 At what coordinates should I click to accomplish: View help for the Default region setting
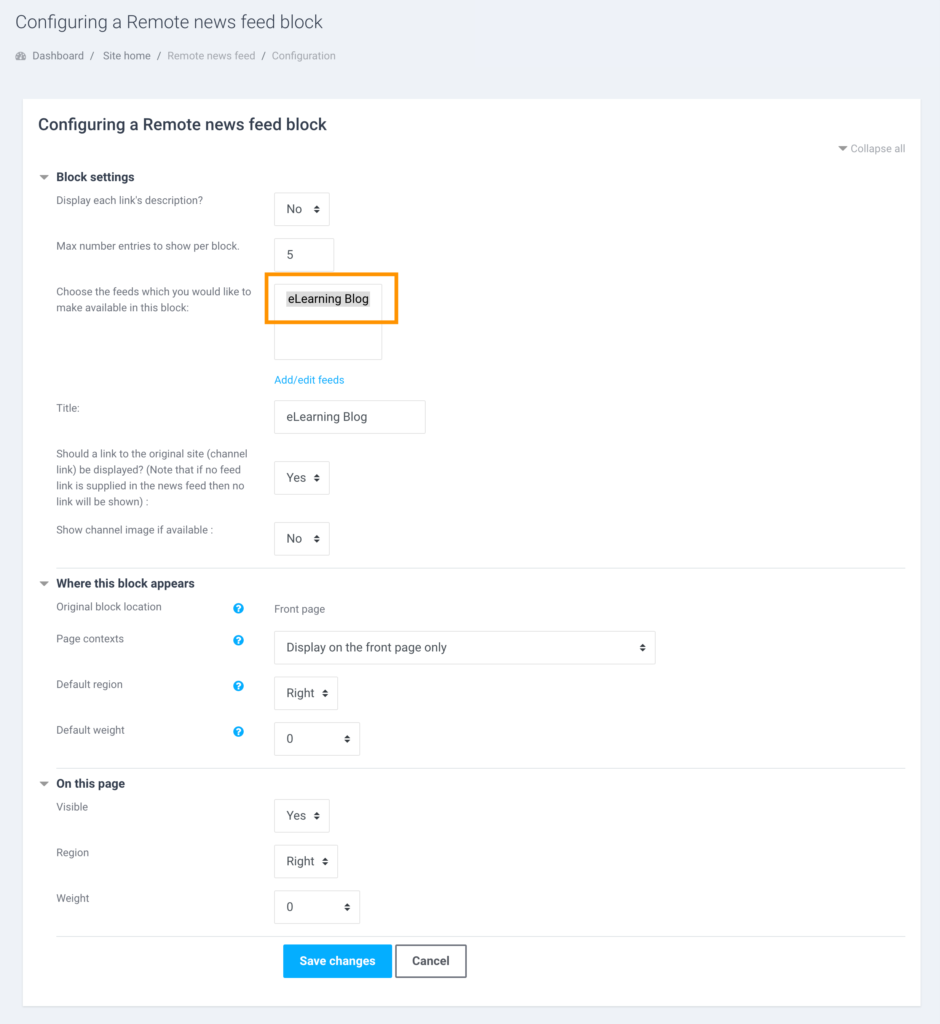[x=238, y=686]
